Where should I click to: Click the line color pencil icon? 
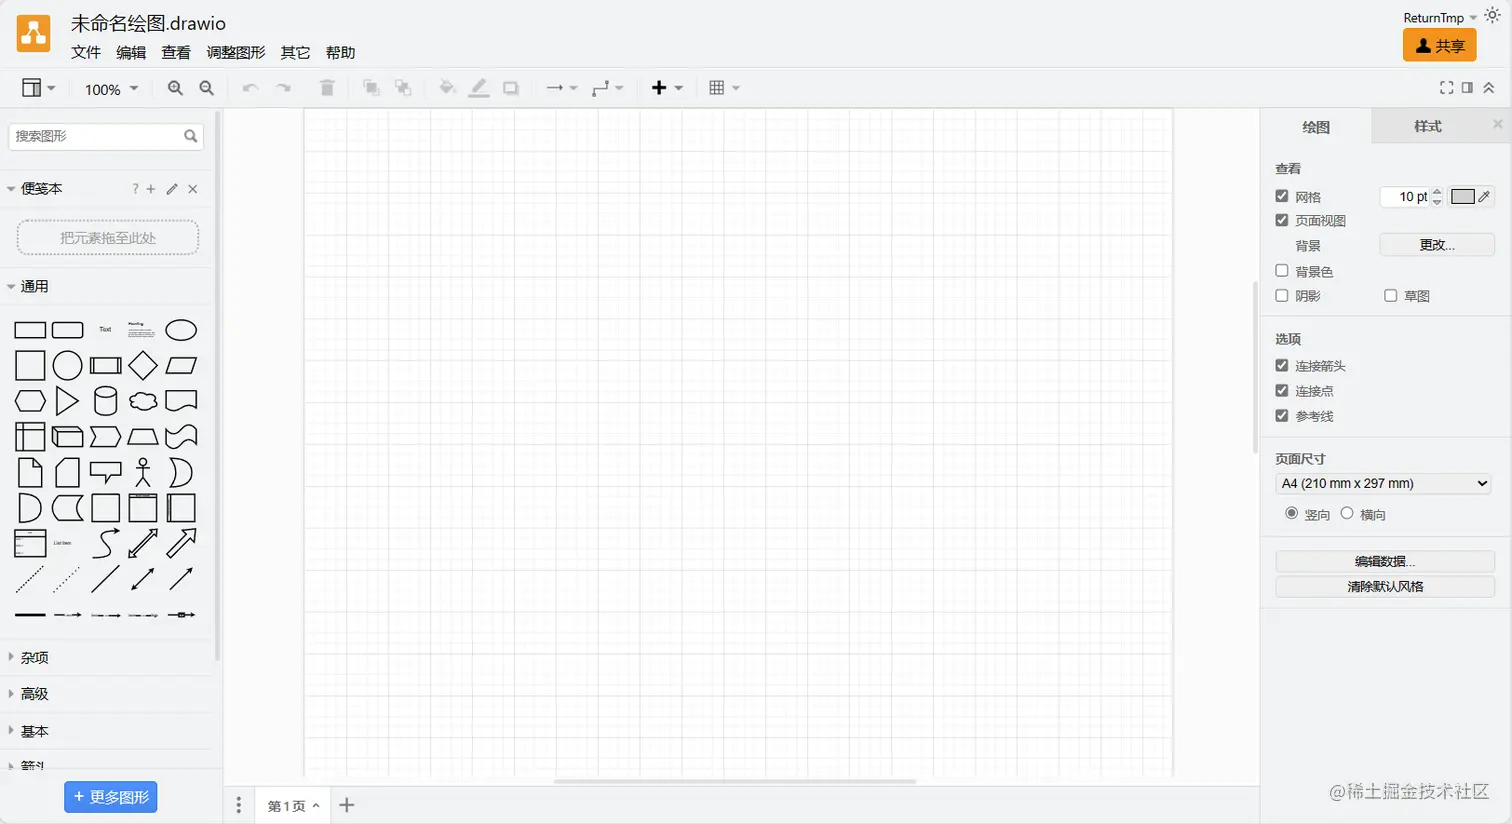tap(479, 88)
